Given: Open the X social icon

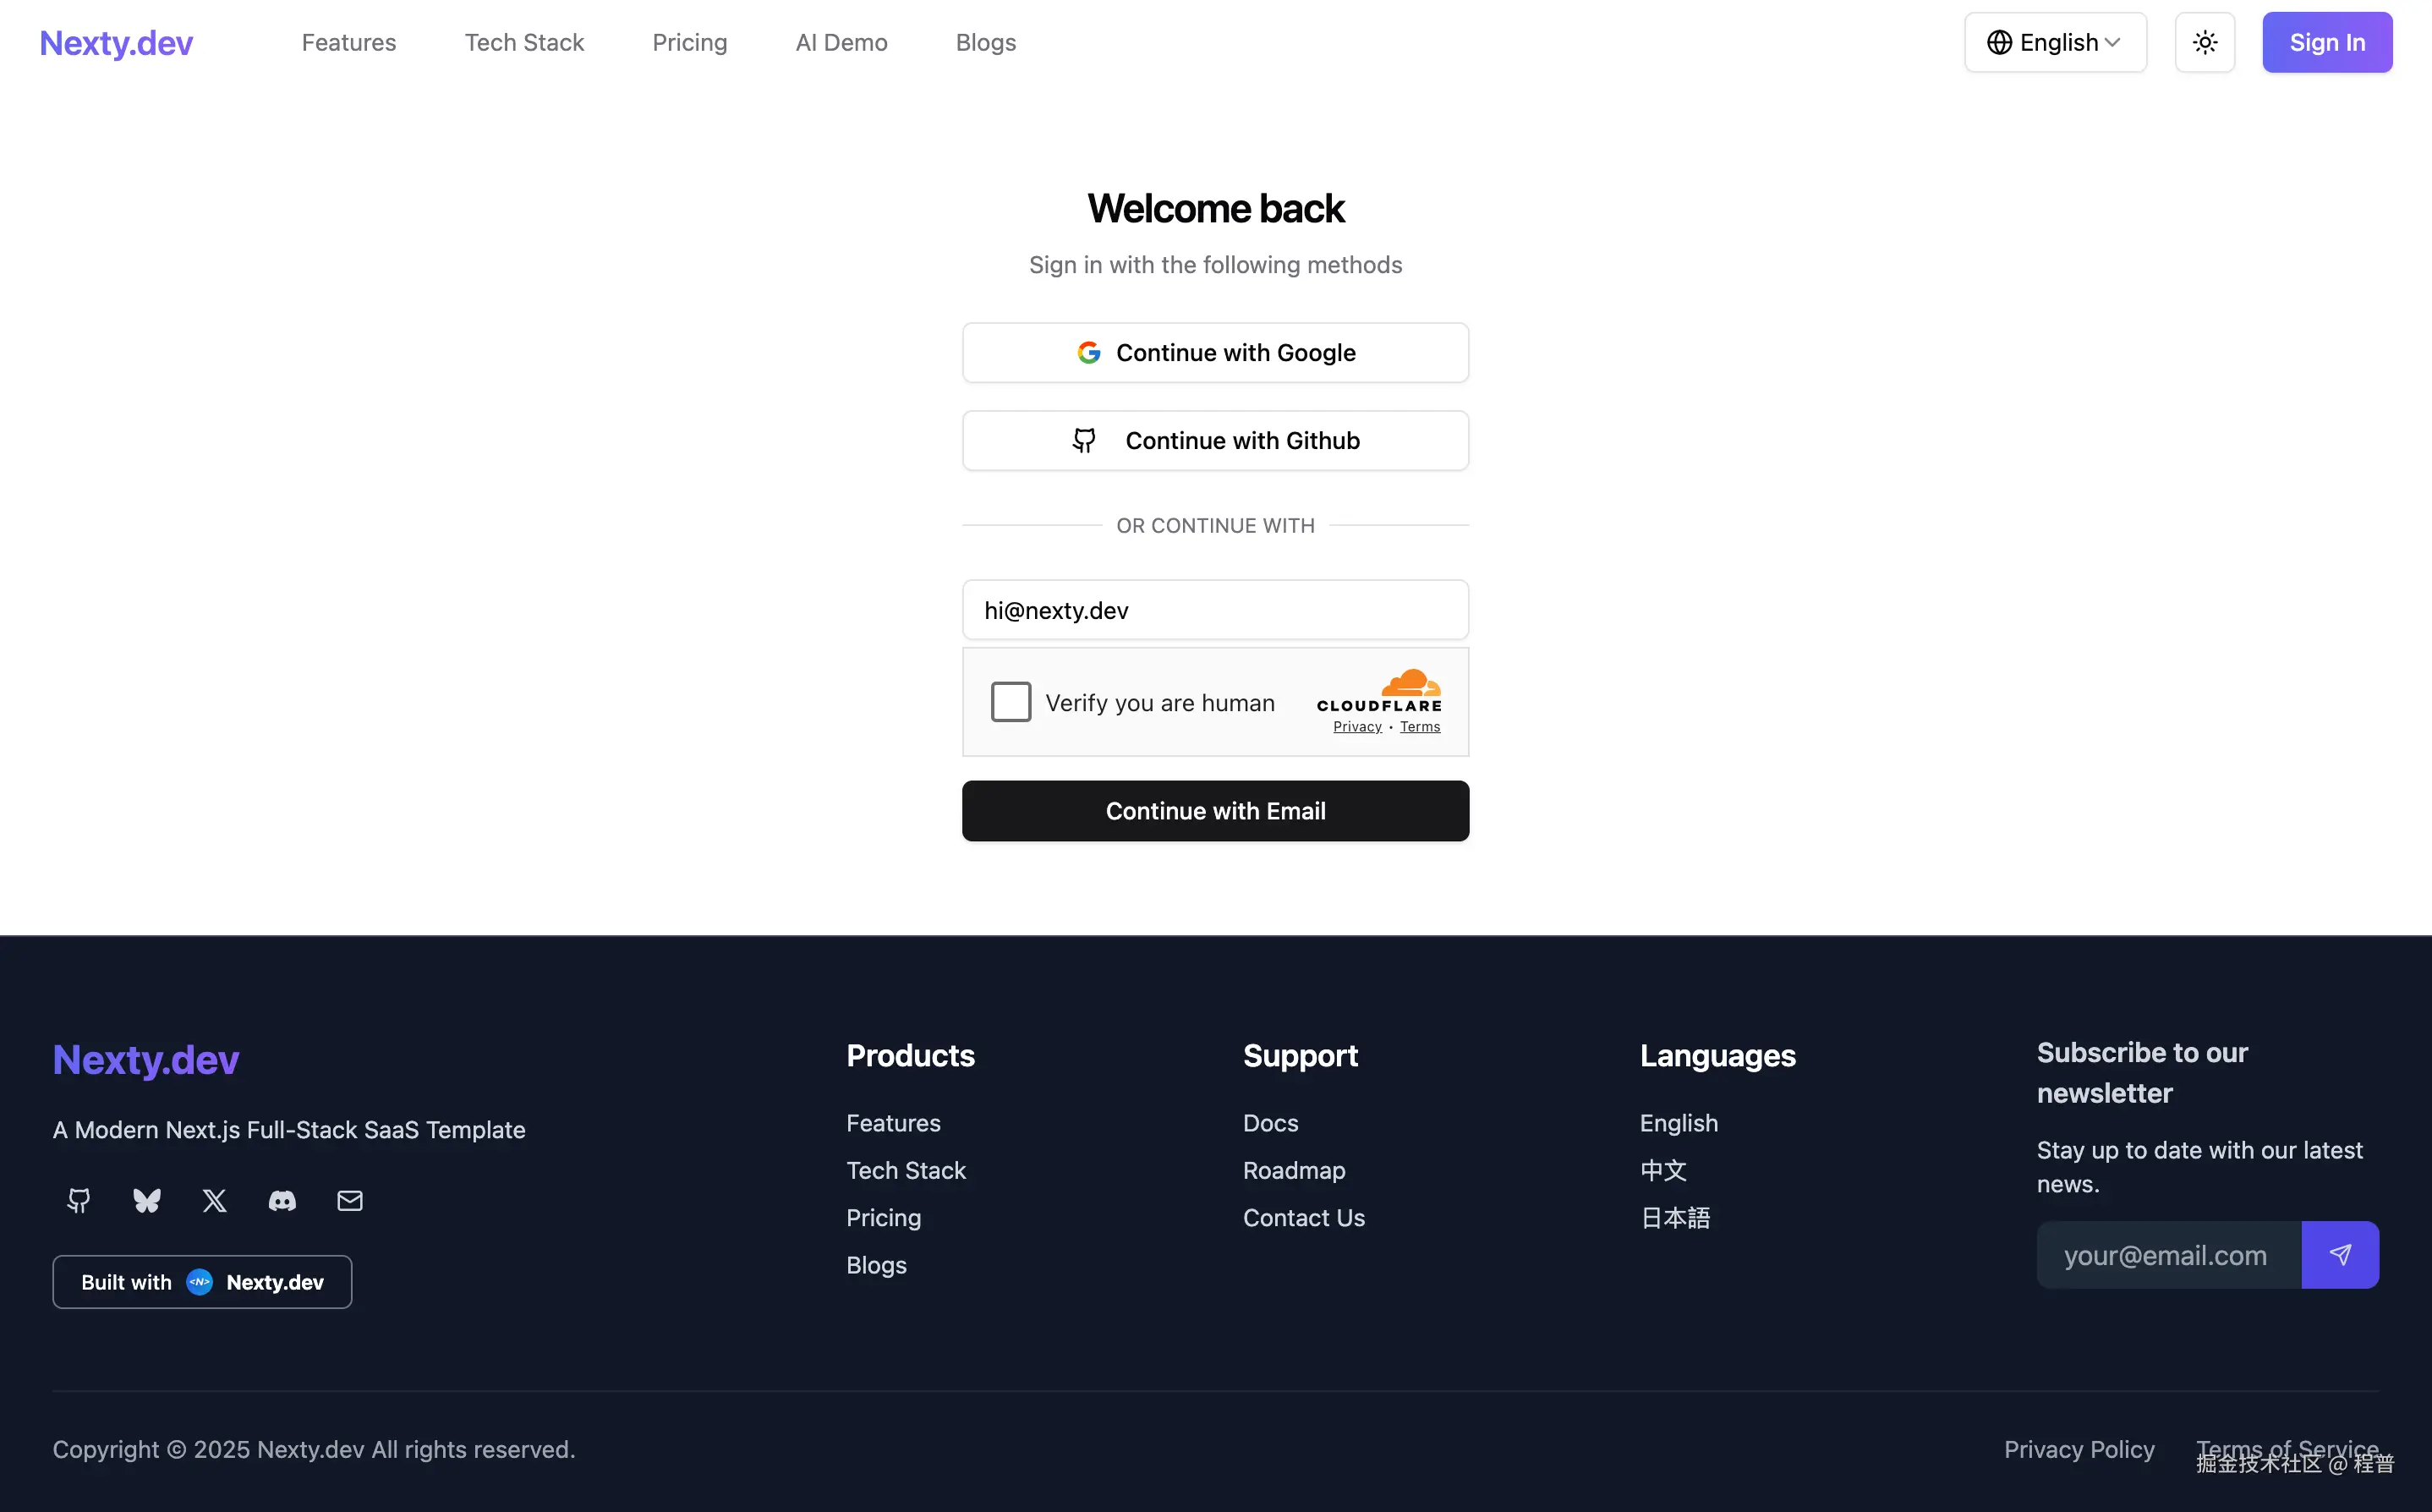Looking at the screenshot, I should (215, 1200).
